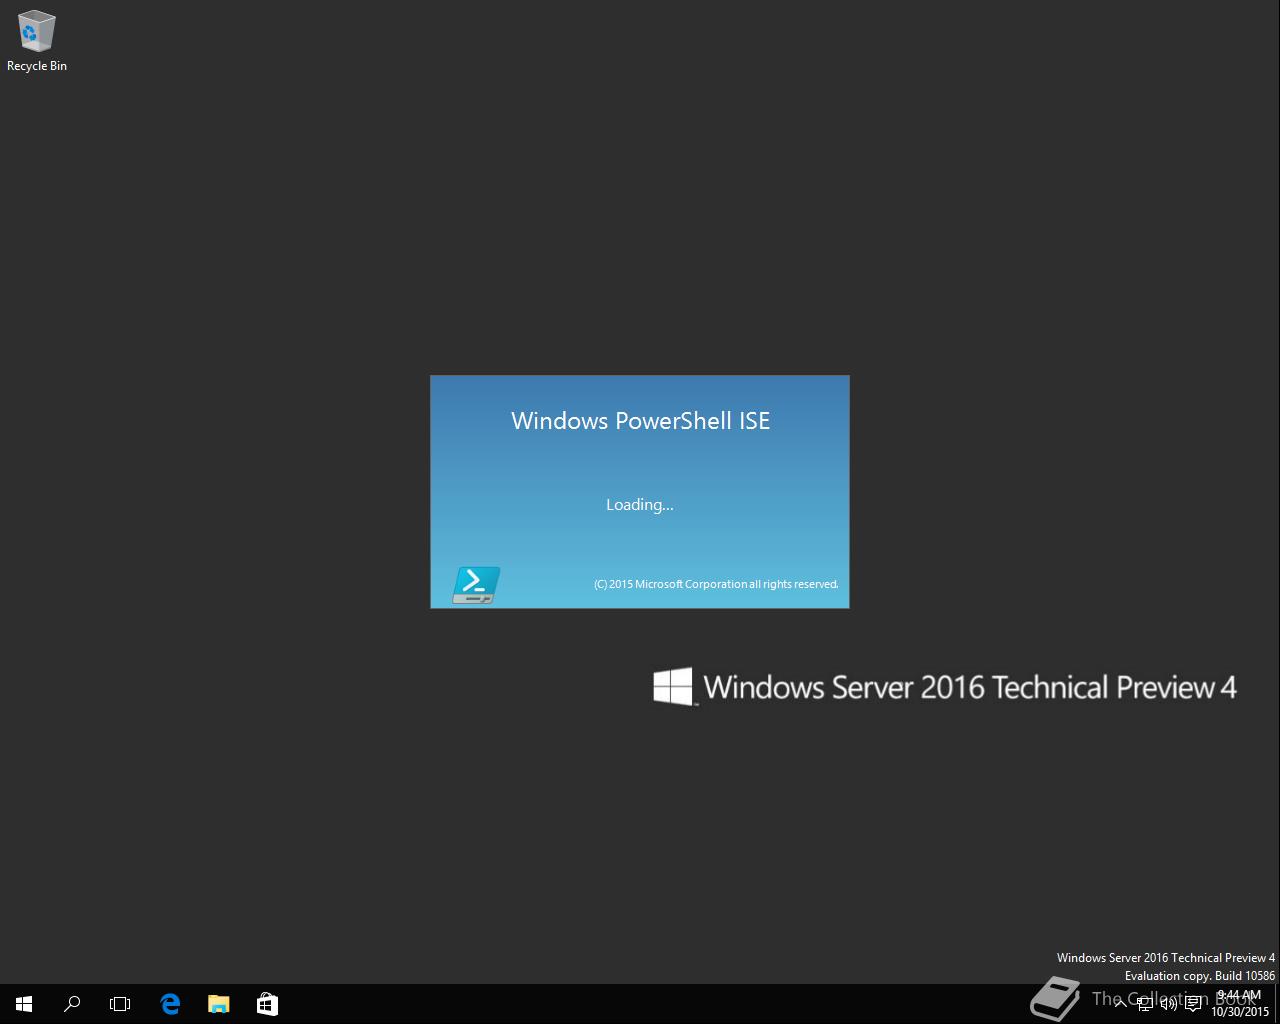
Task: Open the clock showing 9:44 AM
Action: [x=1240, y=1004]
